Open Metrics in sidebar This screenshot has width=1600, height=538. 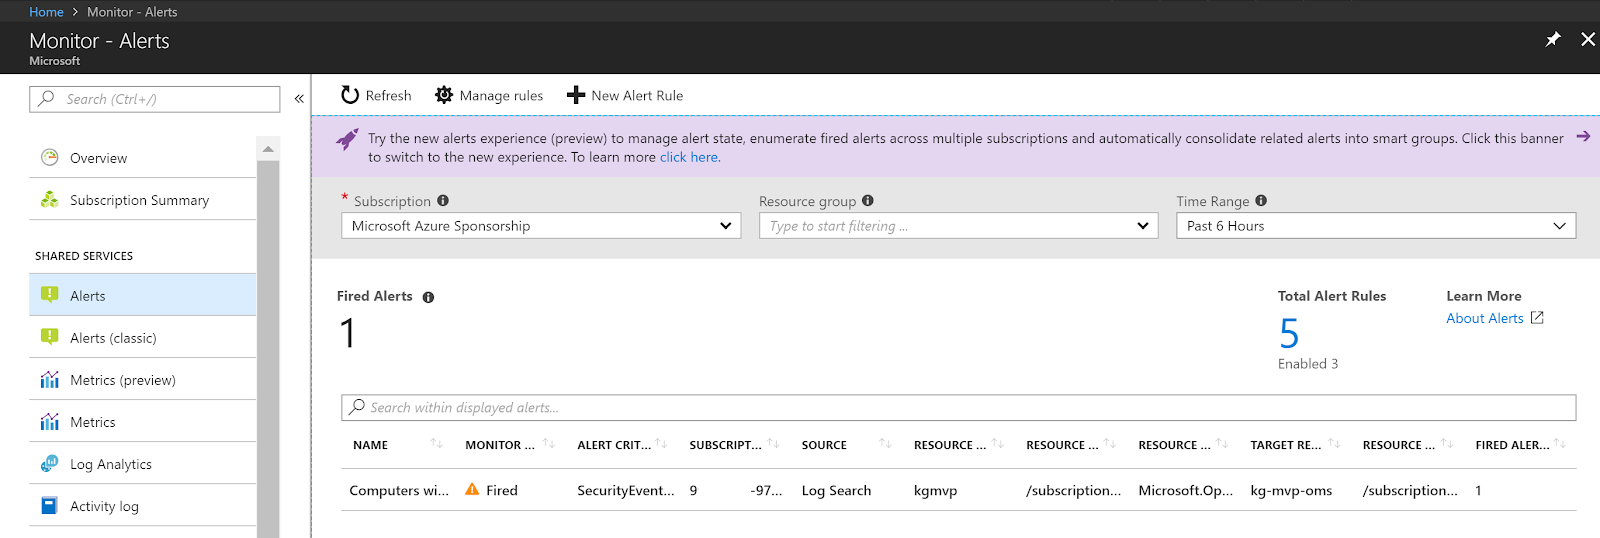pyautogui.click(x=143, y=422)
